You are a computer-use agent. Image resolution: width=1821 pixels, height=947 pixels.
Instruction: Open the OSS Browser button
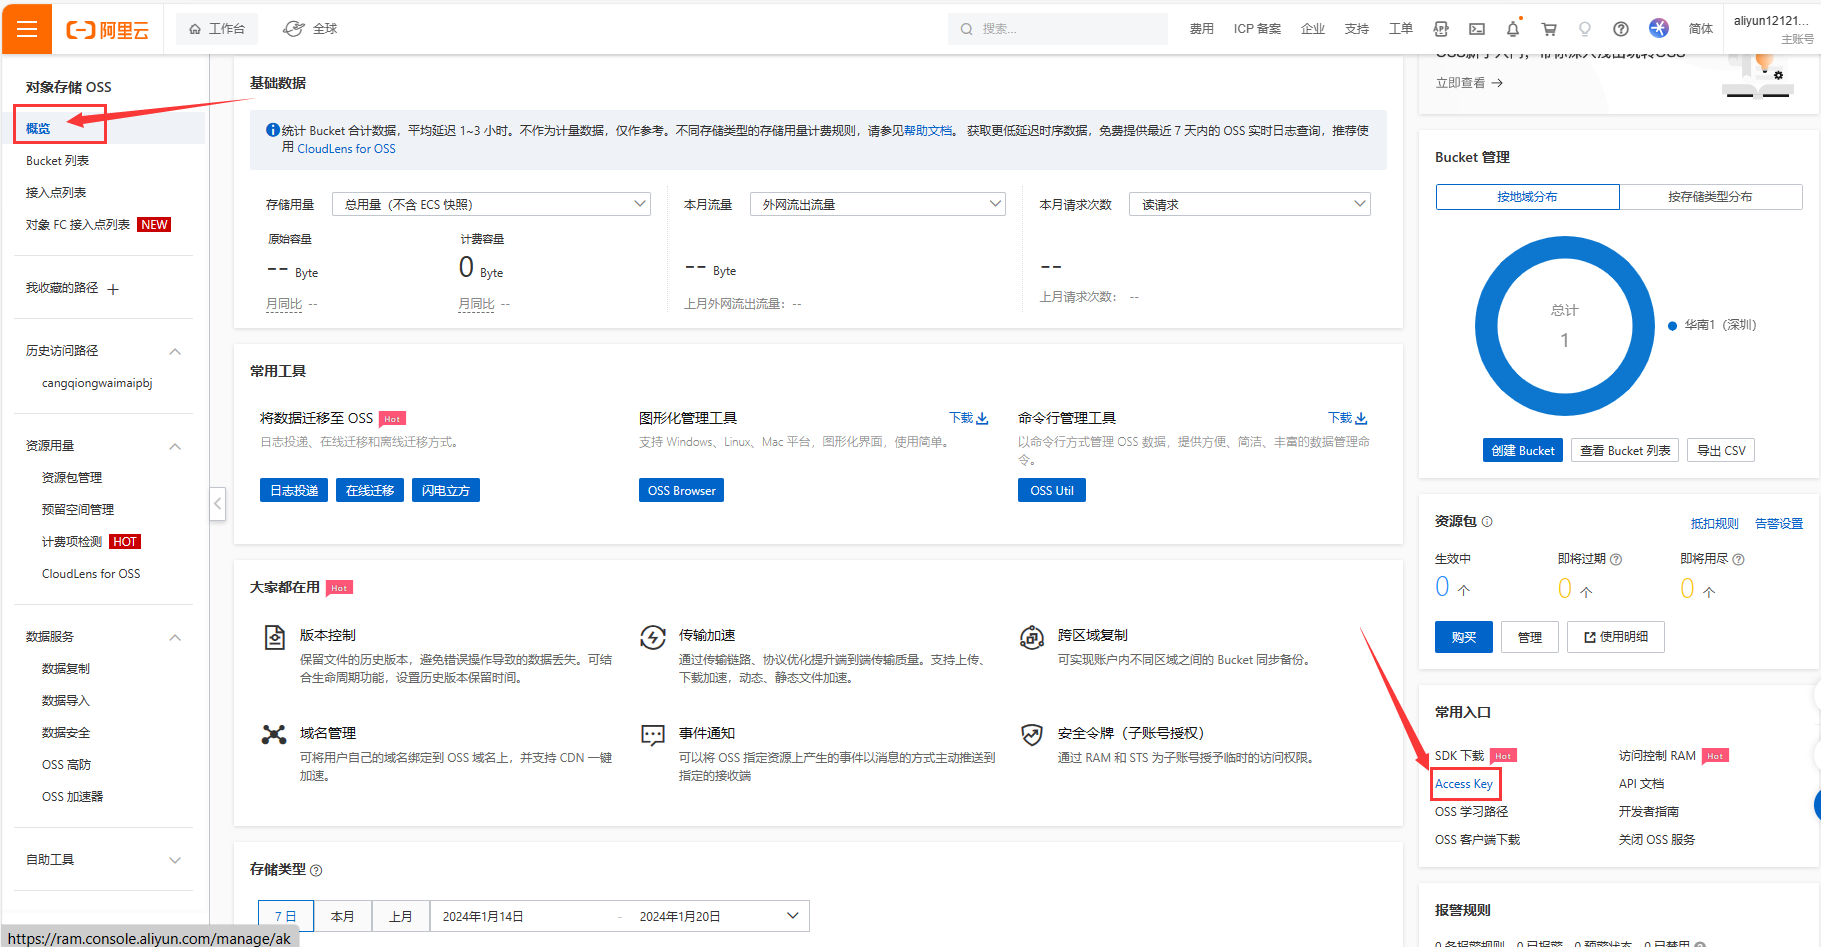pyautogui.click(x=681, y=490)
